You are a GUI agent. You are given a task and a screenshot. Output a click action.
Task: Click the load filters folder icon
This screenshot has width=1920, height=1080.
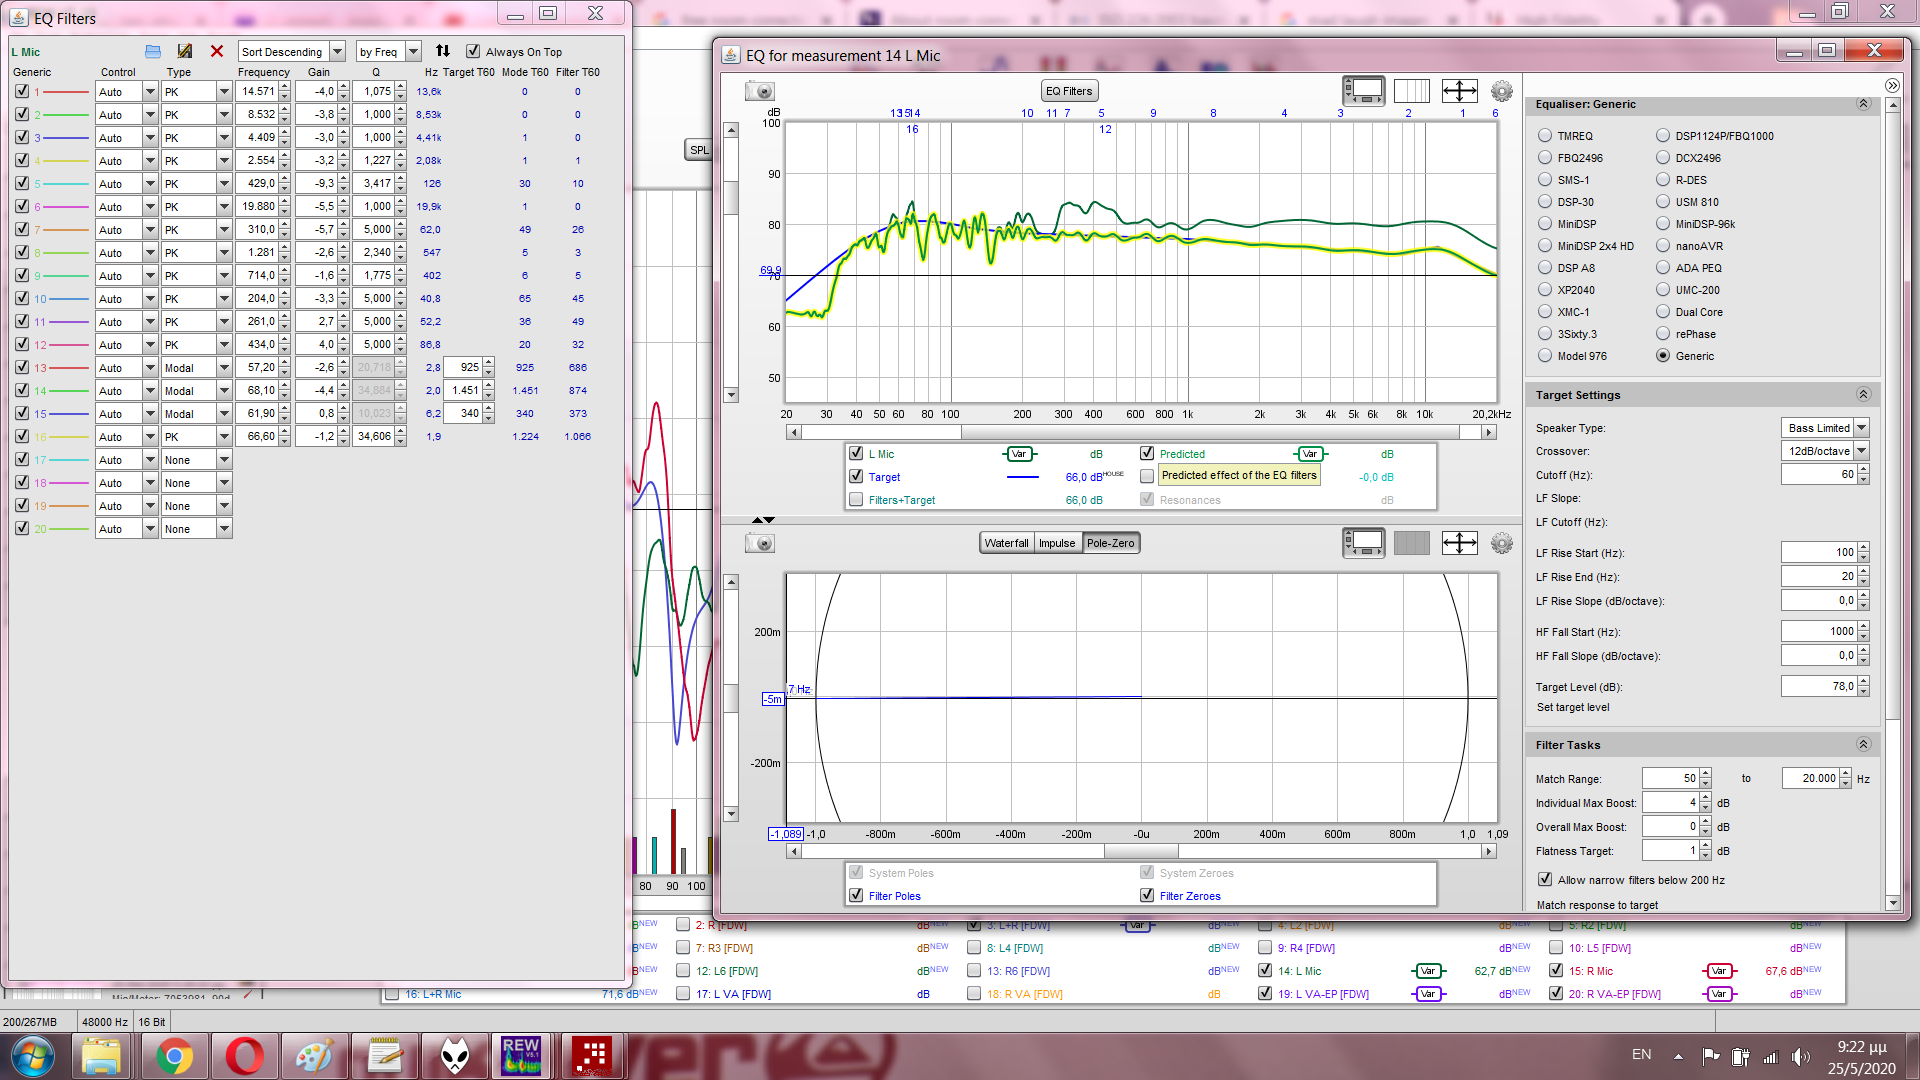(153, 51)
